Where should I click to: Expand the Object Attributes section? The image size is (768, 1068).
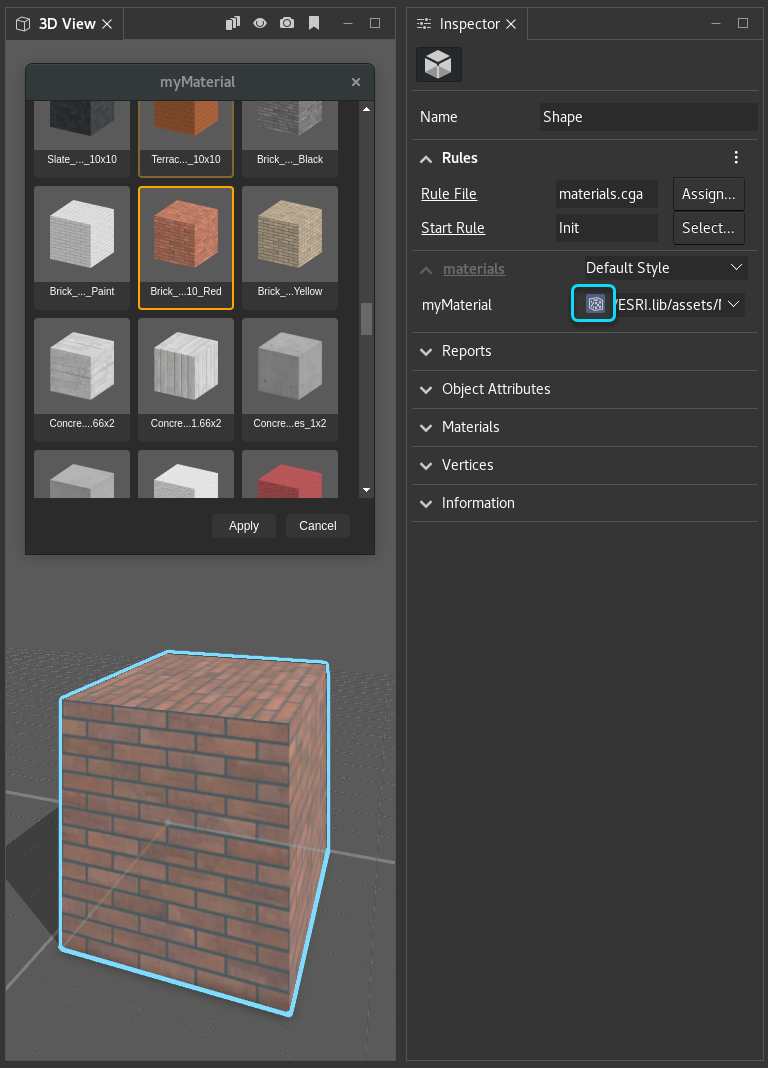(x=496, y=389)
